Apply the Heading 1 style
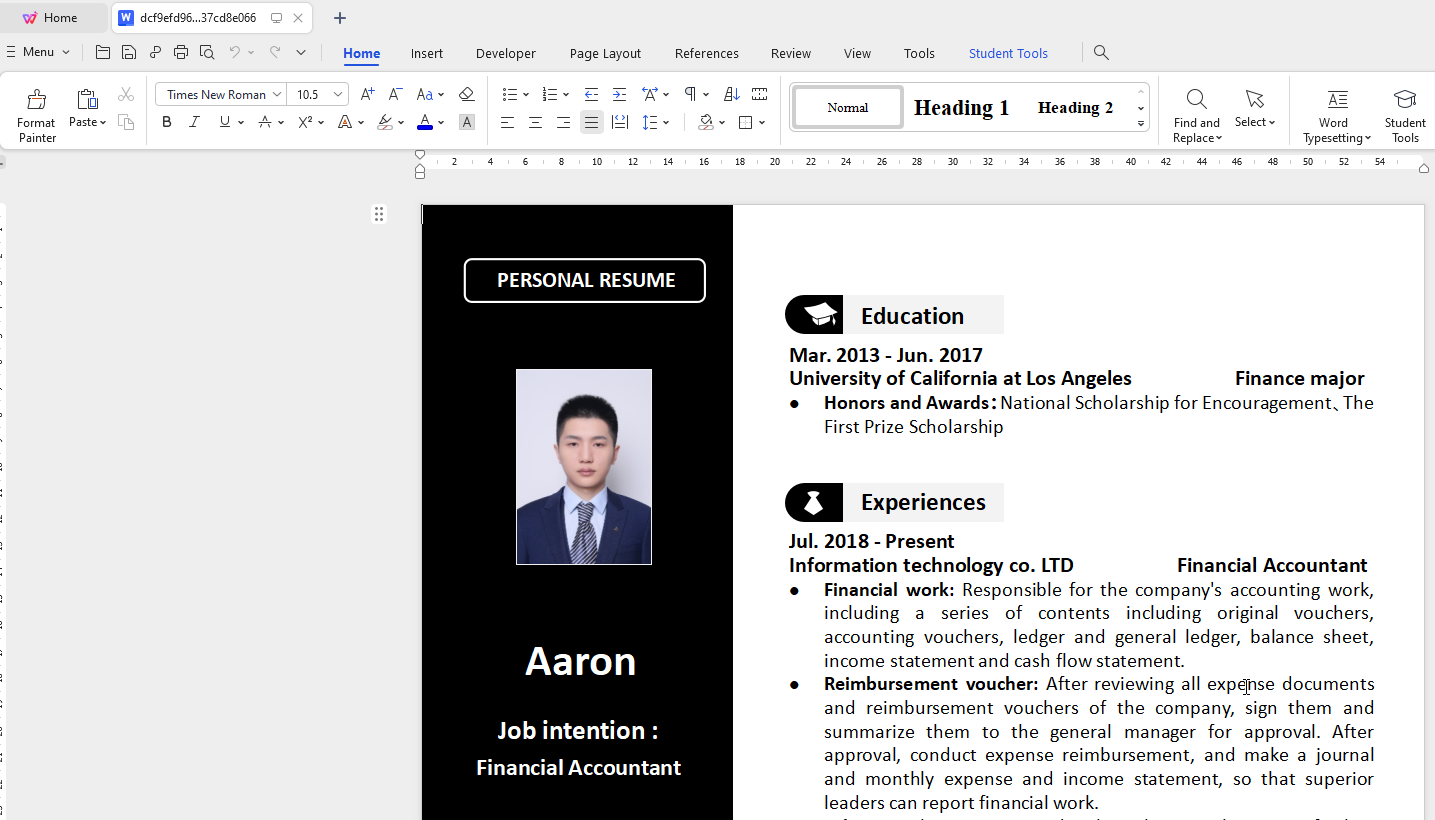Screen dimensions: 1435x820 [960, 107]
